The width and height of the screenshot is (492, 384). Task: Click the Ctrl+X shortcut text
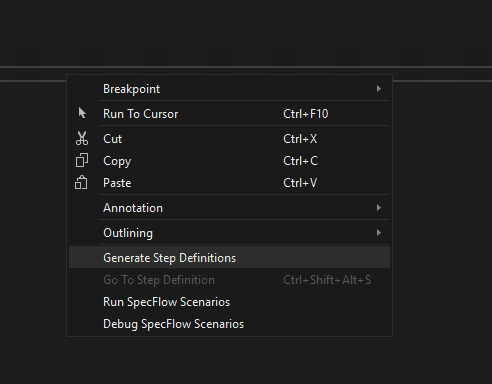pos(300,139)
